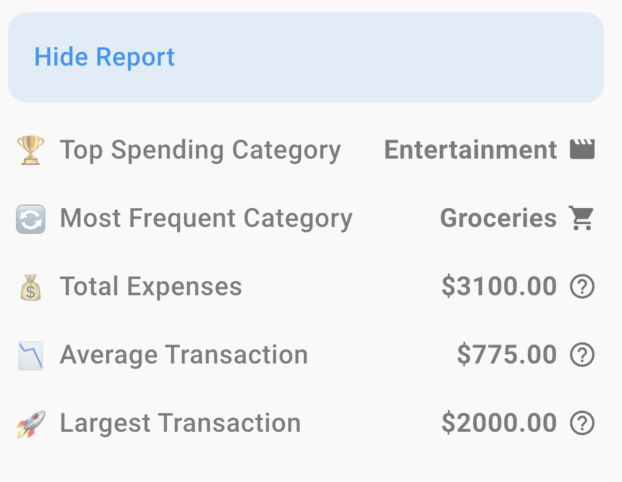The width and height of the screenshot is (622, 482).
Task: Click the declining chart icon
Action: tap(31, 355)
